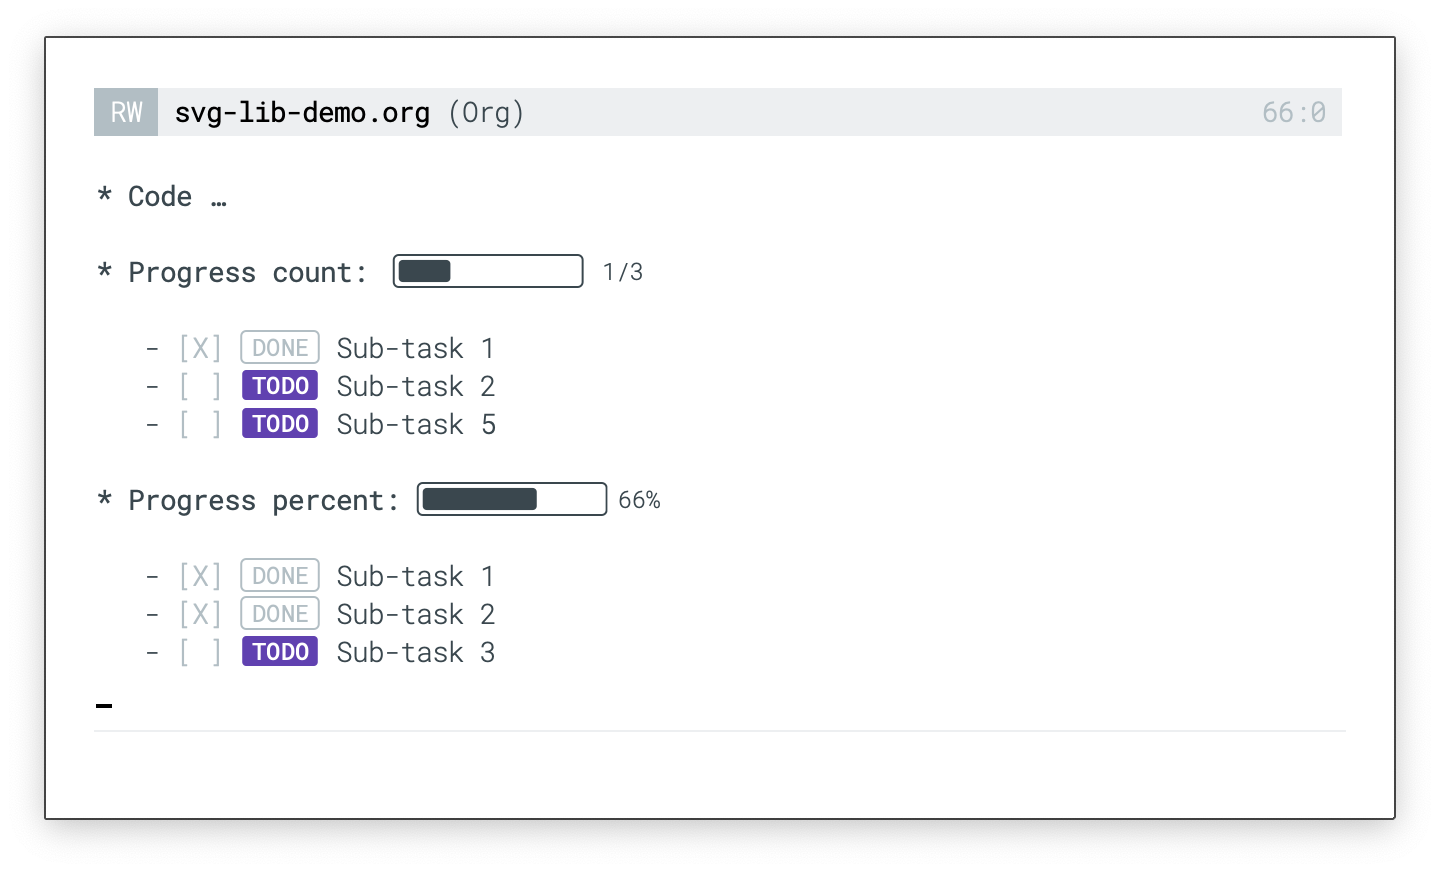Click the RW read-write status badge
This screenshot has width=1440, height=872.
tap(126, 112)
